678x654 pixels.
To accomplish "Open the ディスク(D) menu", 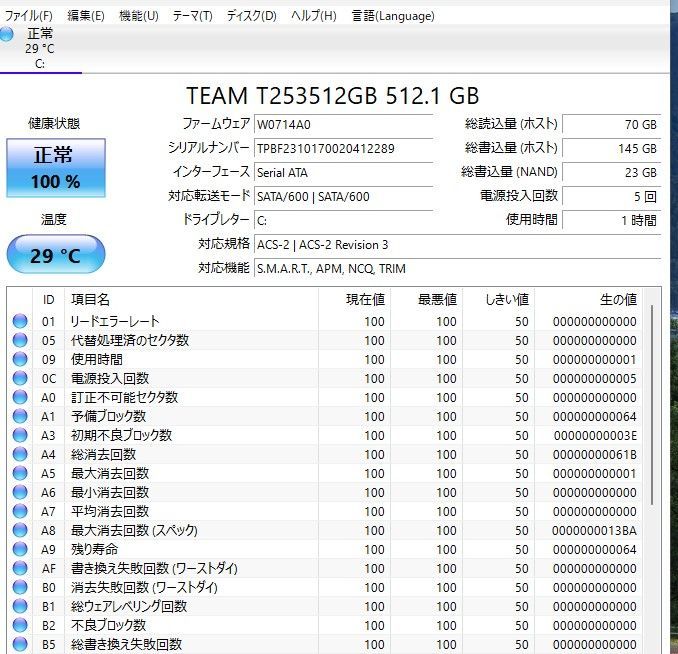I will (252, 16).
